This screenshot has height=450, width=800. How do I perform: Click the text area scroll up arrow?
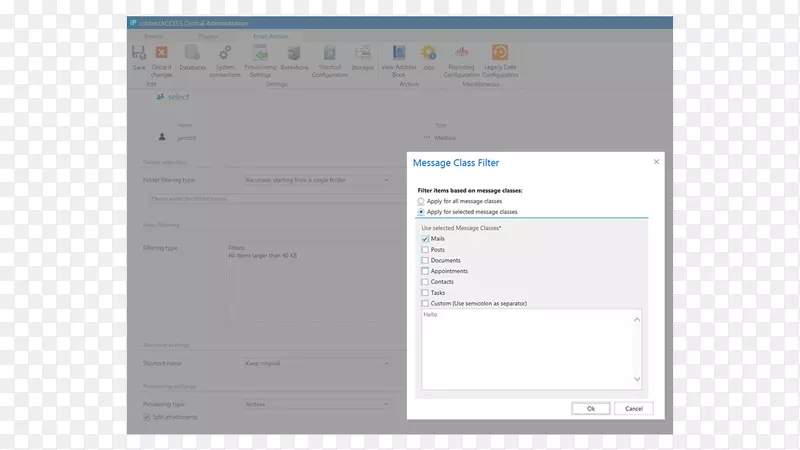(637, 319)
